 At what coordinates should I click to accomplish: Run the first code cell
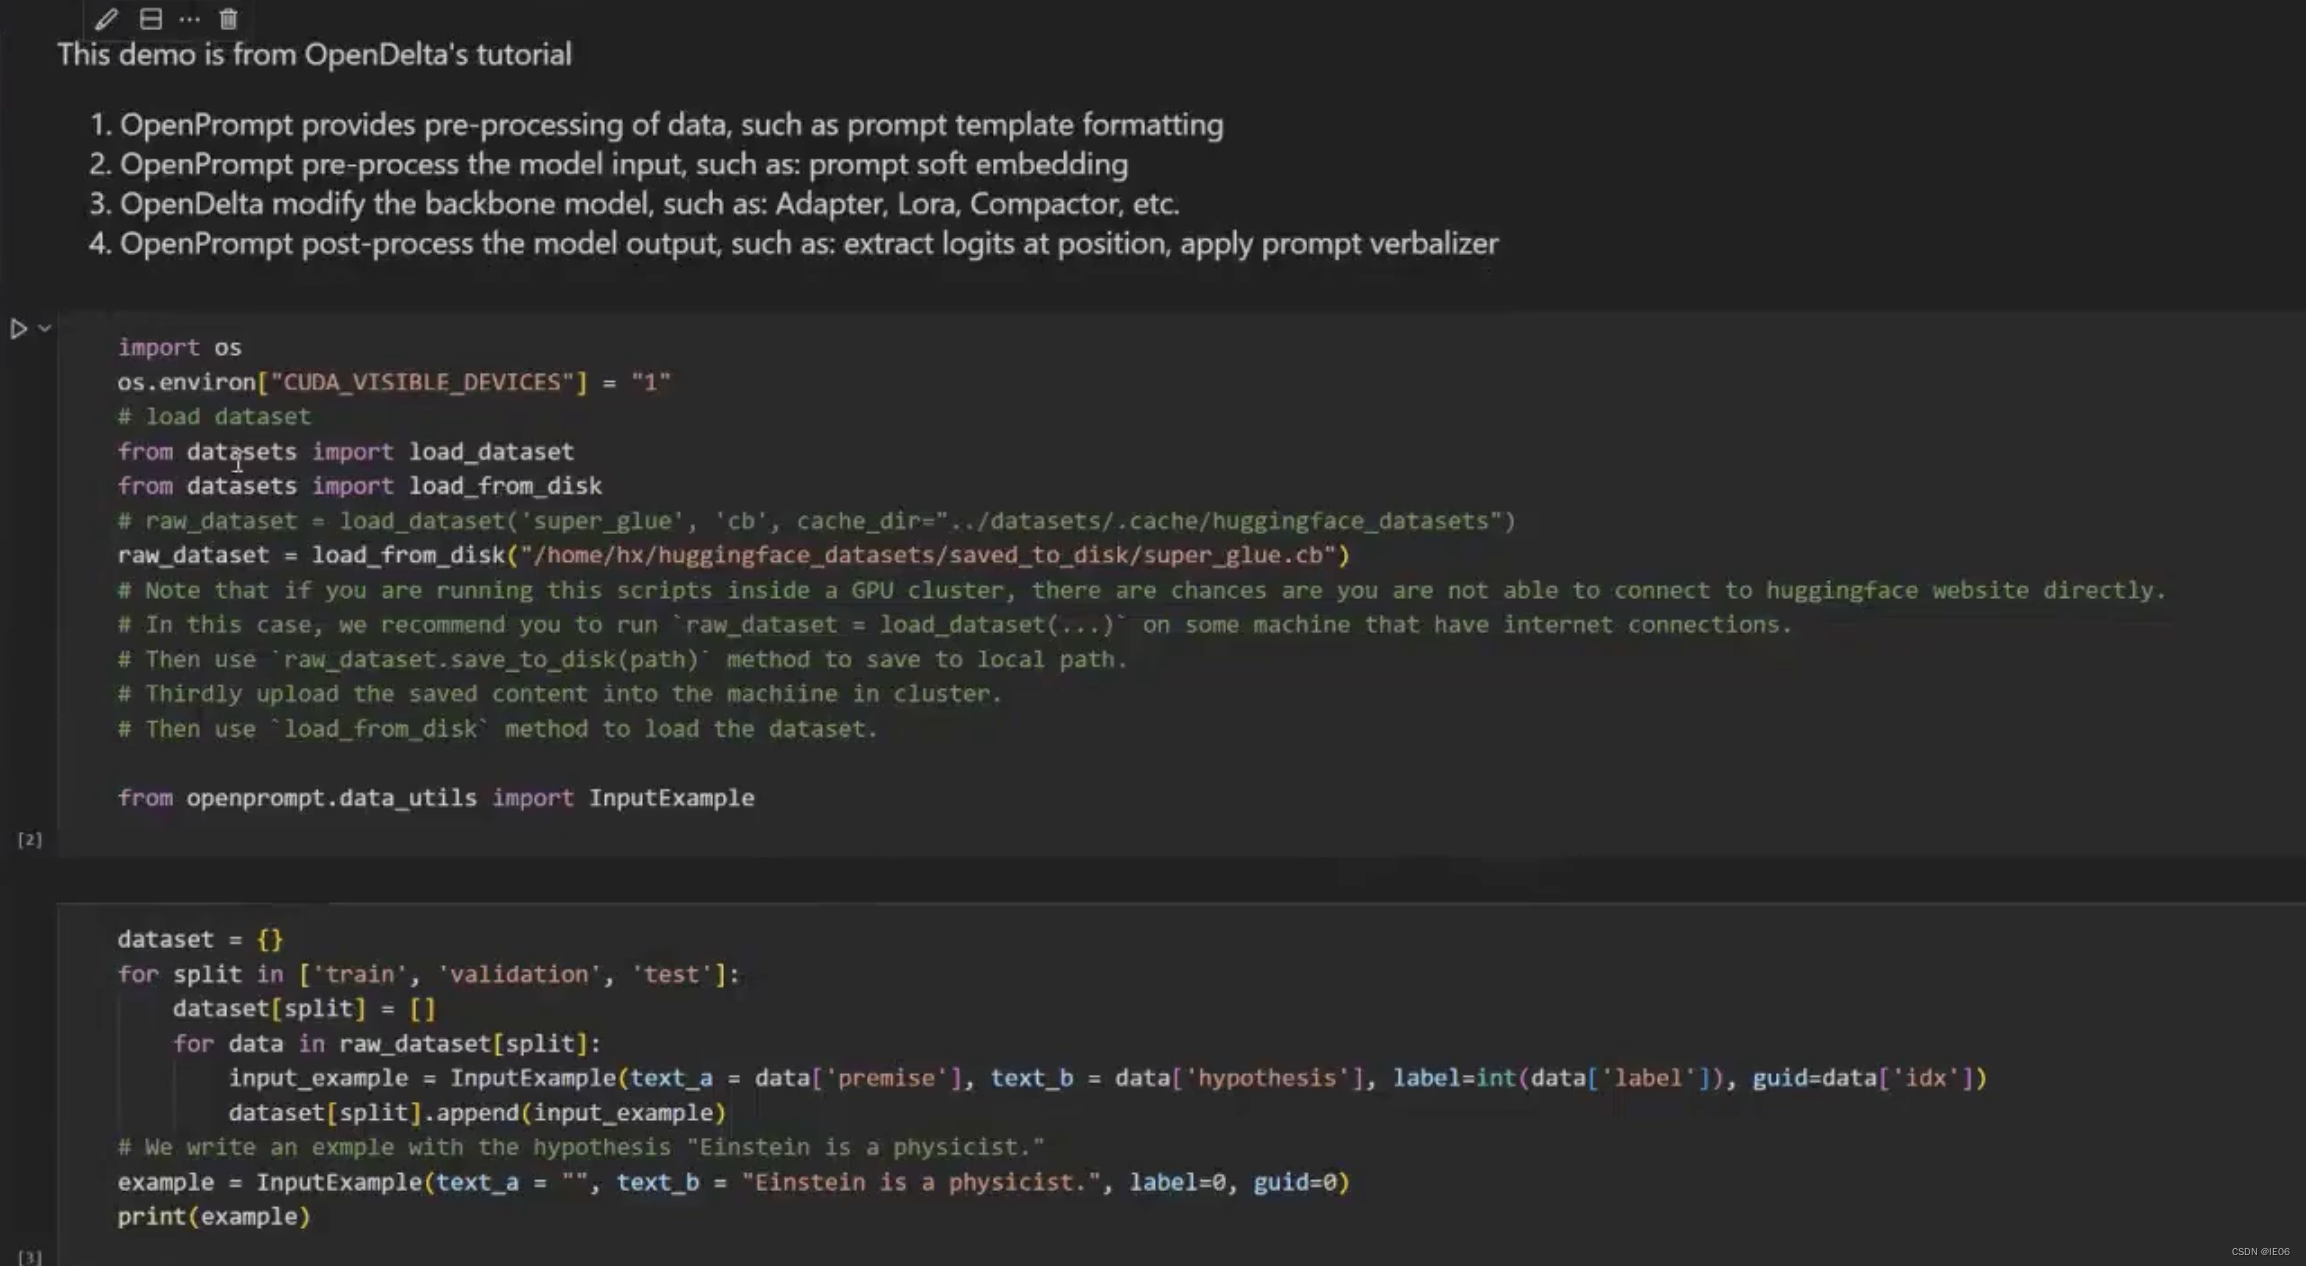click(x=18, y=329)
